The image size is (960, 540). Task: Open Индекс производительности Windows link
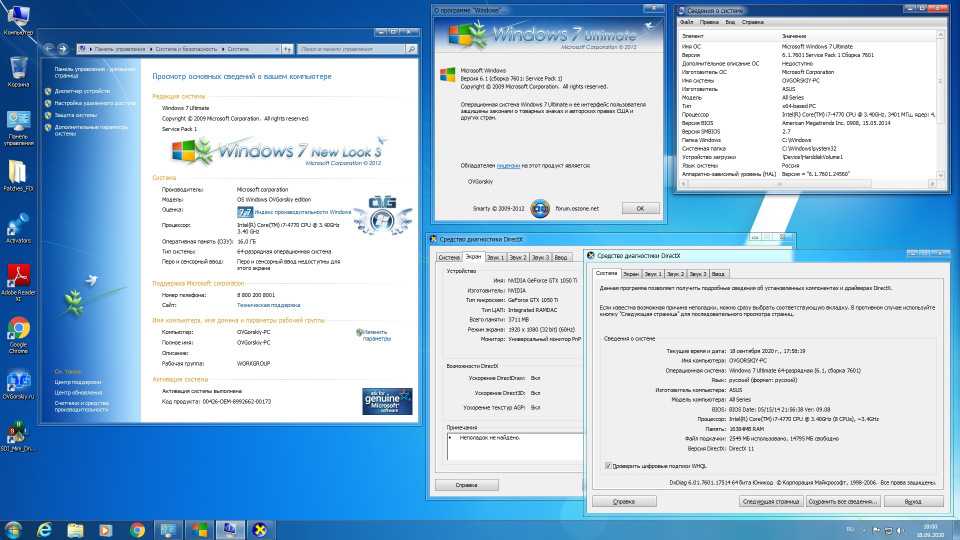click(303, 212)
